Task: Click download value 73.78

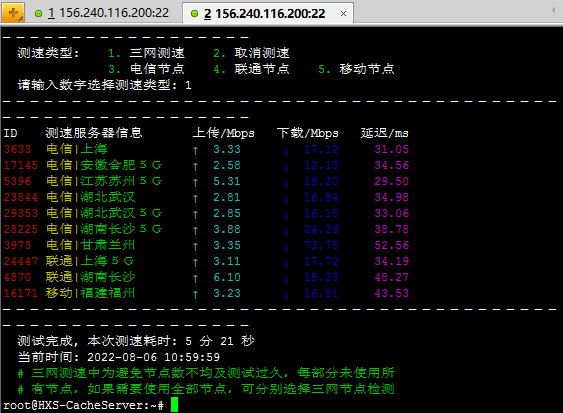Action: [x=321, y=245]
